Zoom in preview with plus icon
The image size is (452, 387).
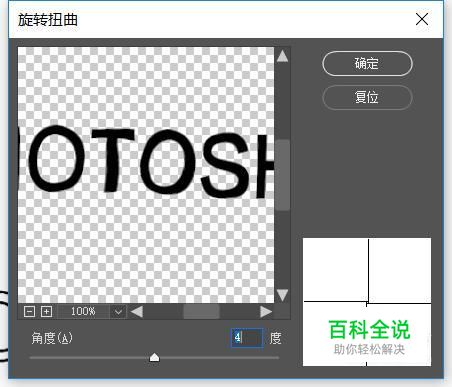click(46, 312)
